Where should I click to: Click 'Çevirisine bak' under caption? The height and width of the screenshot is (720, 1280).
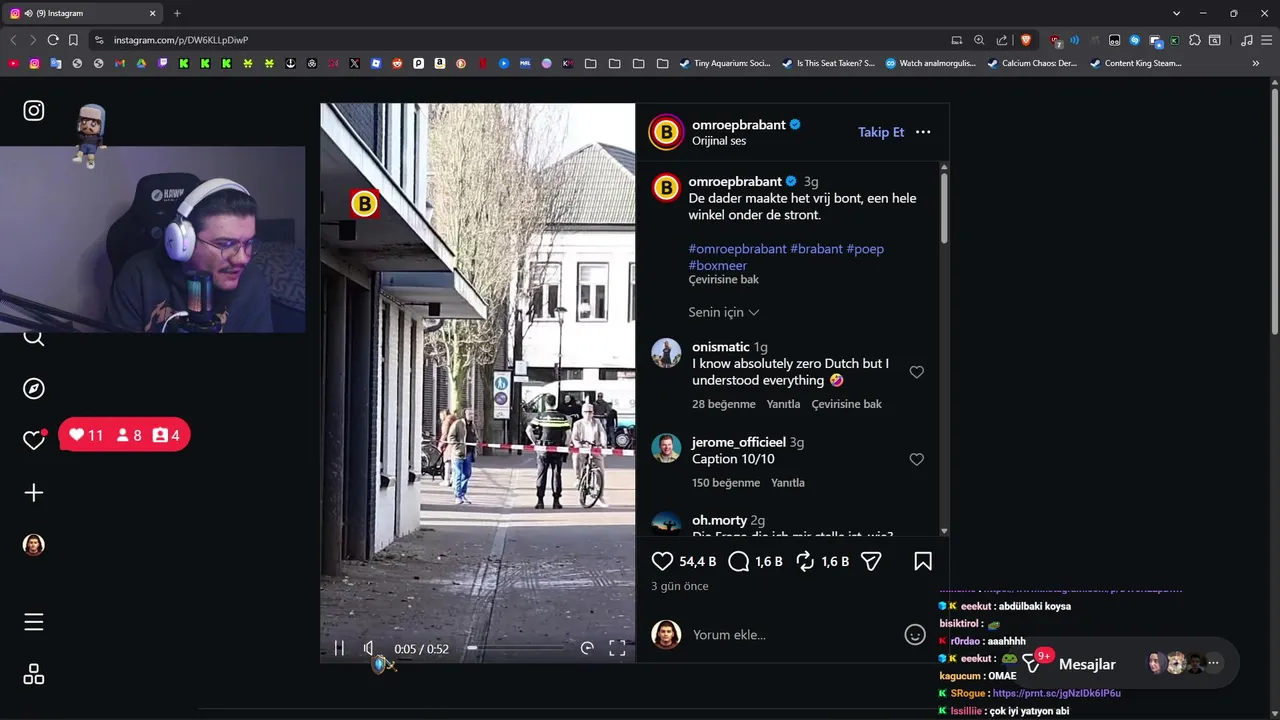(x=724, y=280)
